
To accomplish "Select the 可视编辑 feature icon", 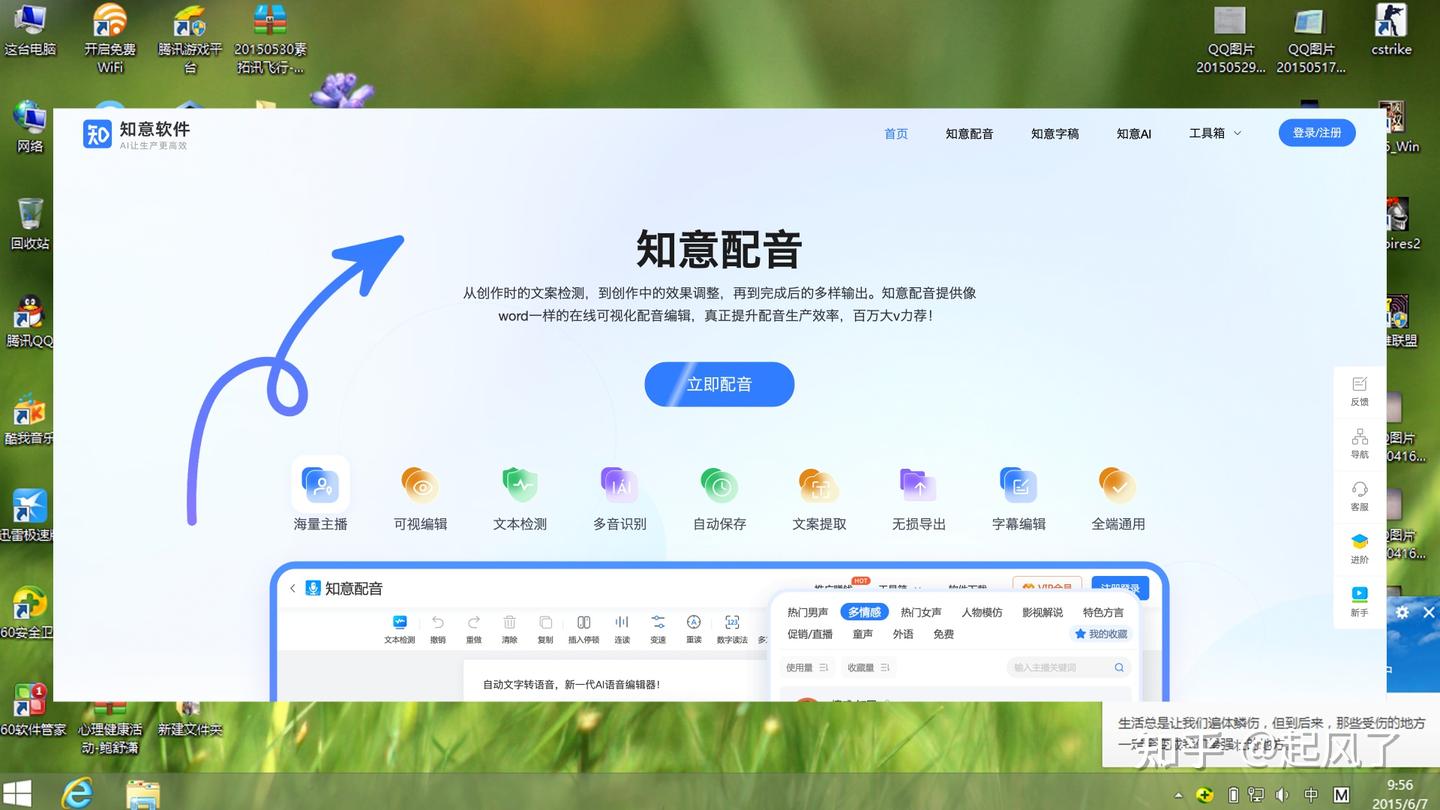I will (x=420, y=486).
